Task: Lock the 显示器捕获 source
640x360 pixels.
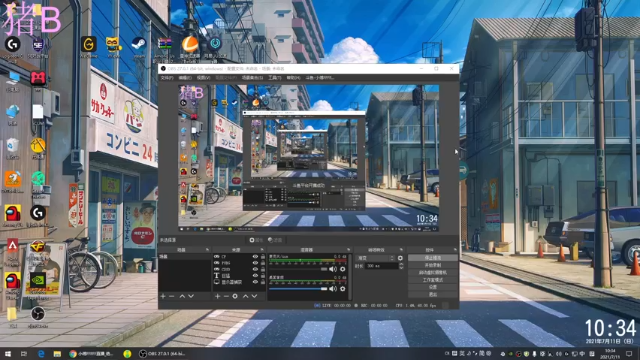Action: tap(263, 282)
